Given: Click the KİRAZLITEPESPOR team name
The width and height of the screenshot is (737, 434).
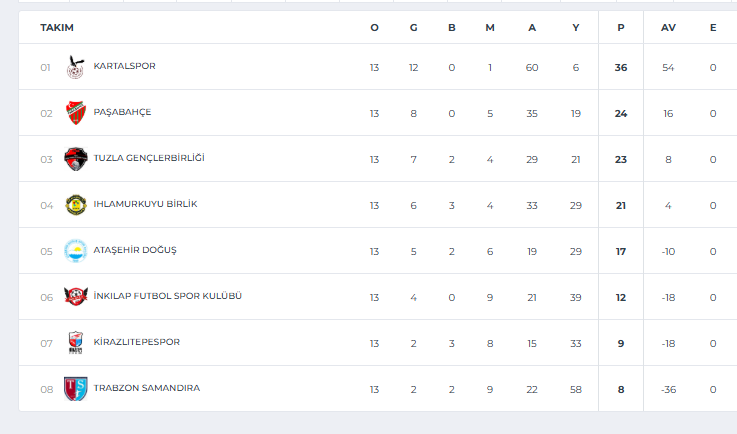Looking at the screenshot, I should [137, 342].
